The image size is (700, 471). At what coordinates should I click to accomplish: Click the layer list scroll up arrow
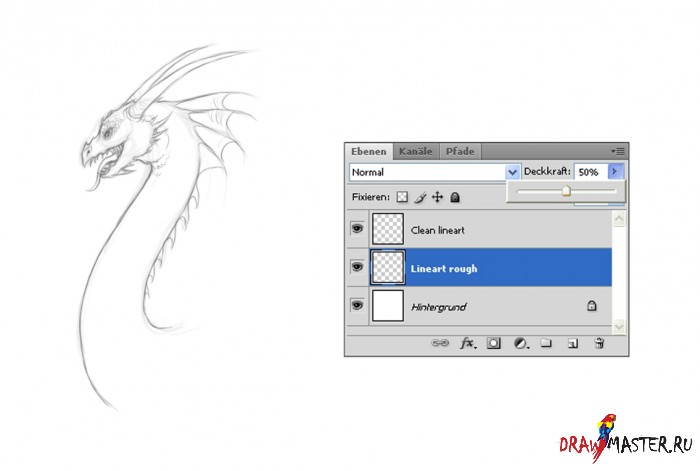pyautogui.click(x=619, y=219)
